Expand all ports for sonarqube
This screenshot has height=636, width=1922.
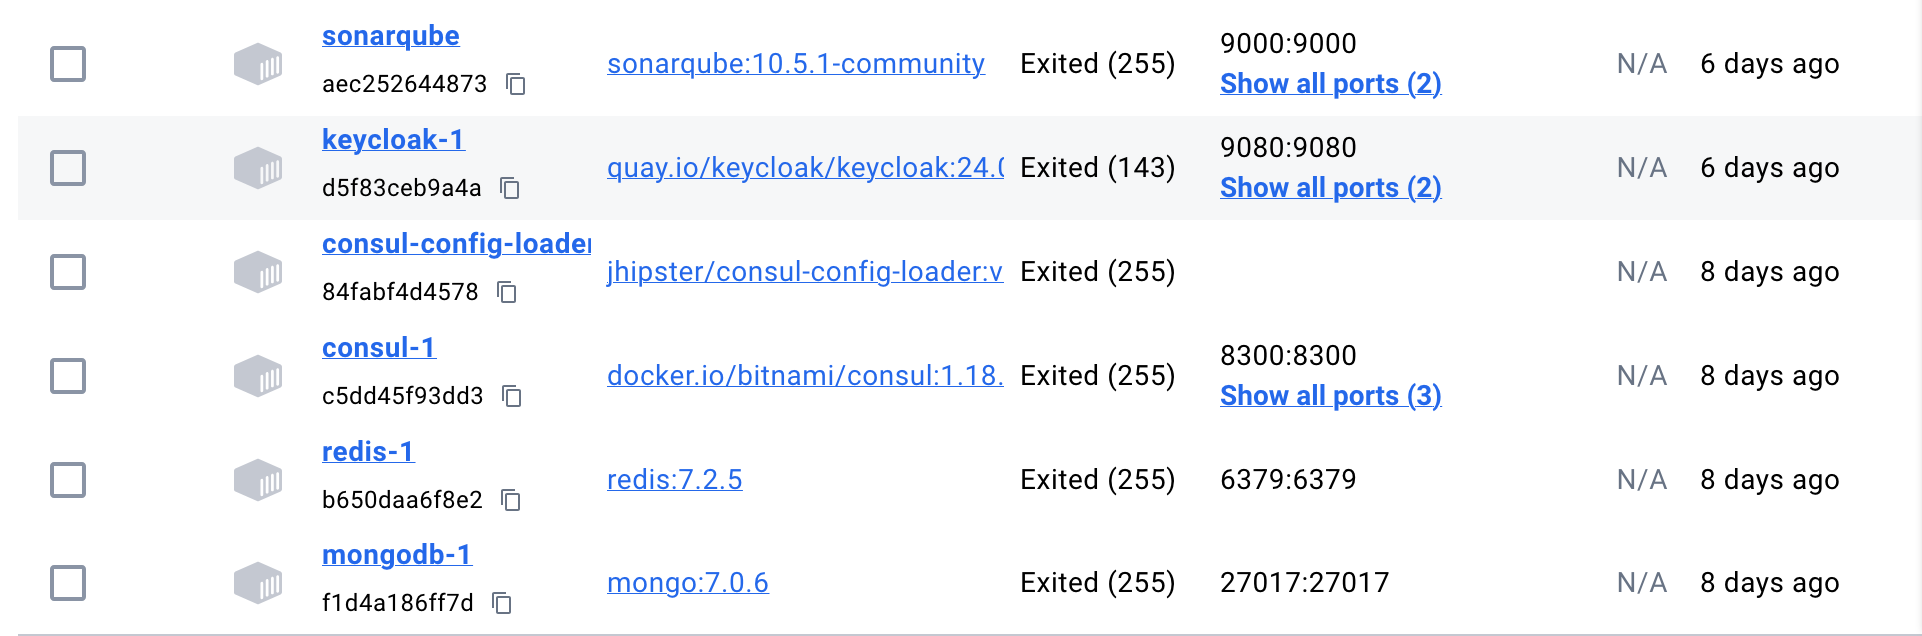click(1330, 84)
